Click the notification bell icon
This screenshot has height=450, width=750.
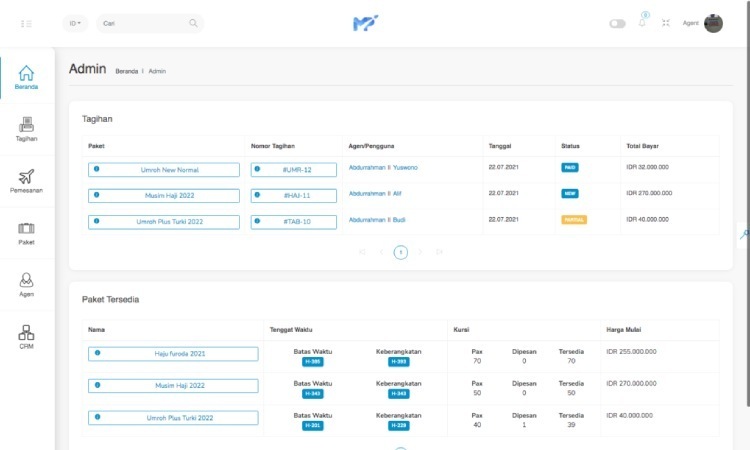pyautogui.click(x=642, y=22)
